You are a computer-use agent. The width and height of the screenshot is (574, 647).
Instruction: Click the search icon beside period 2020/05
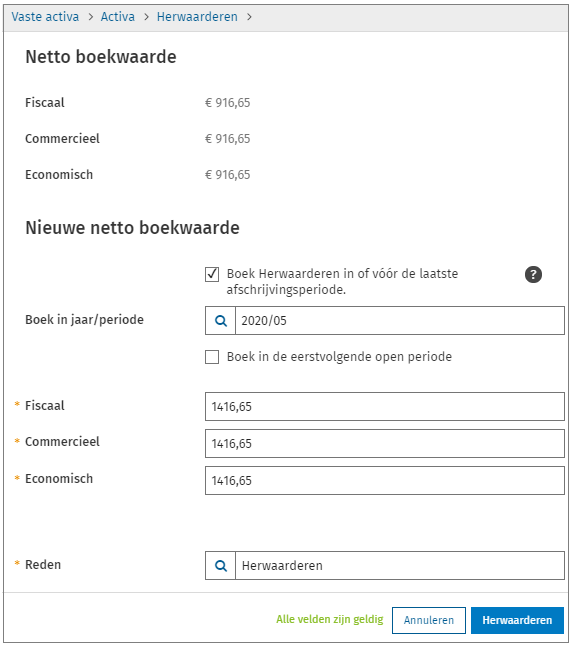pyautogui.click(x=221, y=321)
